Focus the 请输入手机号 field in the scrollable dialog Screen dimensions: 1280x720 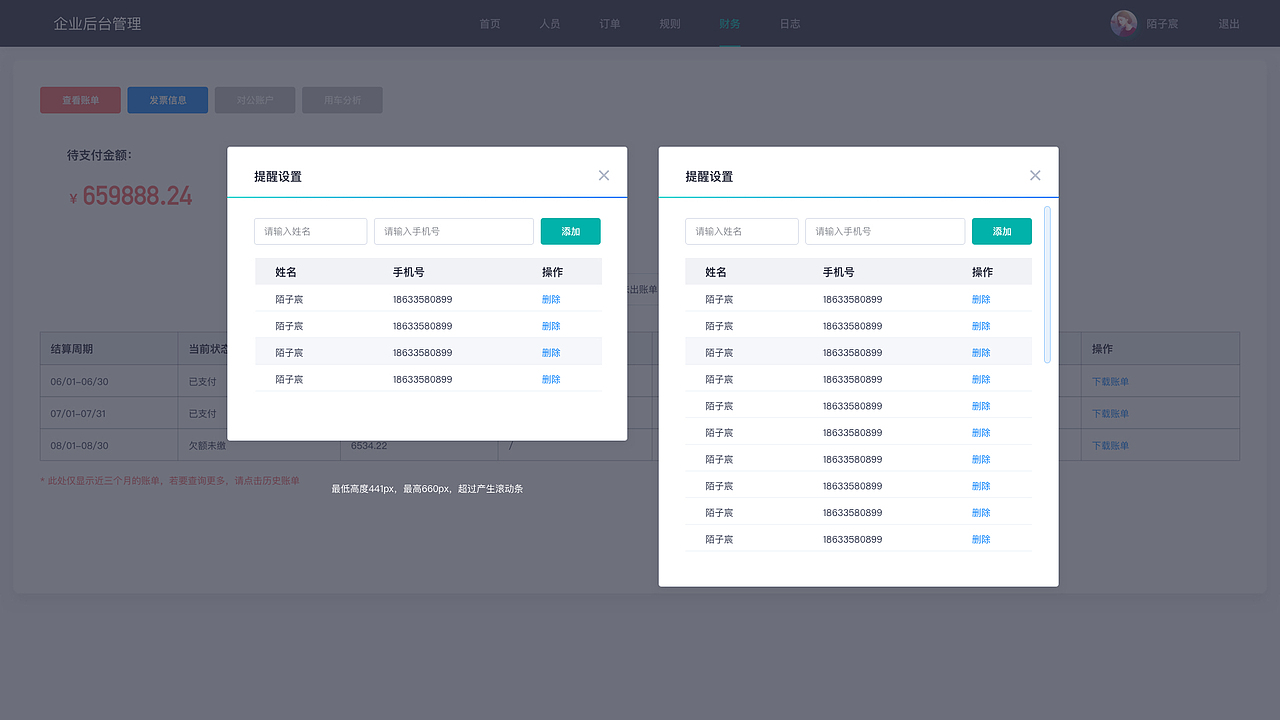[x=885, y=231]
